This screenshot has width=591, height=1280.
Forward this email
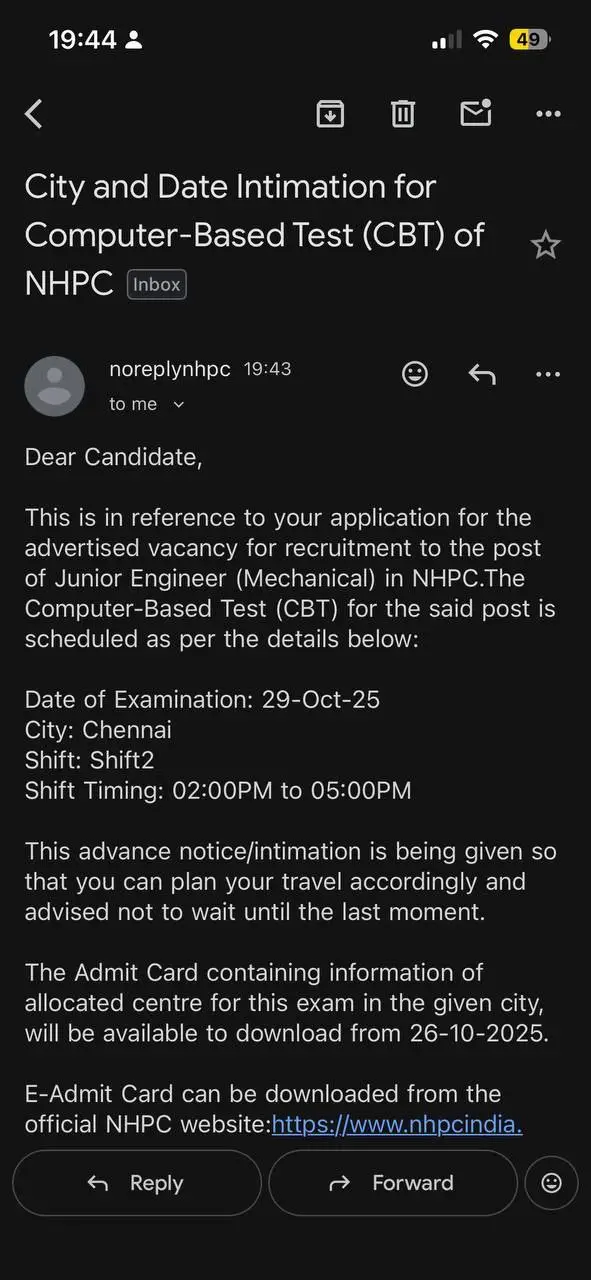point(392,1183)
